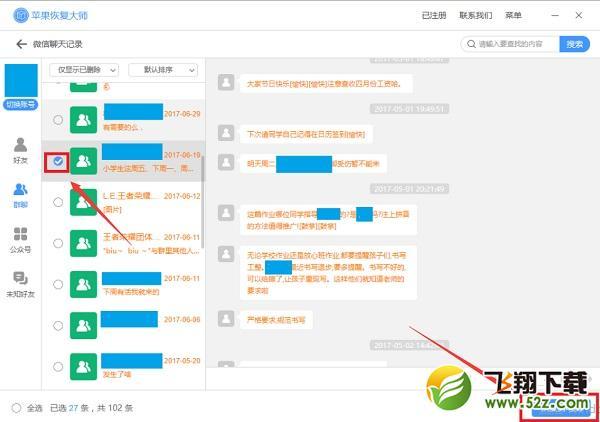600x422 pixels.
Task: Click the blue account avatar thumbnail
Action: (x=21, y=80)
